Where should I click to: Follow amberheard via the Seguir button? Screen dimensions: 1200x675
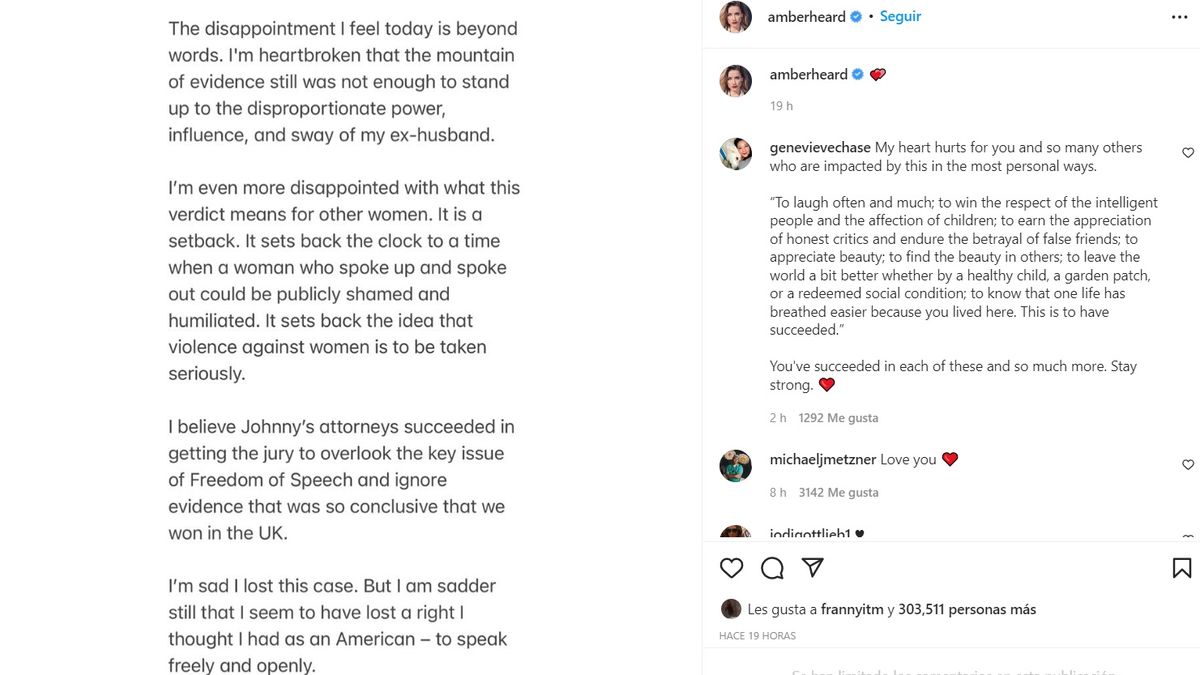coord(900,17)
